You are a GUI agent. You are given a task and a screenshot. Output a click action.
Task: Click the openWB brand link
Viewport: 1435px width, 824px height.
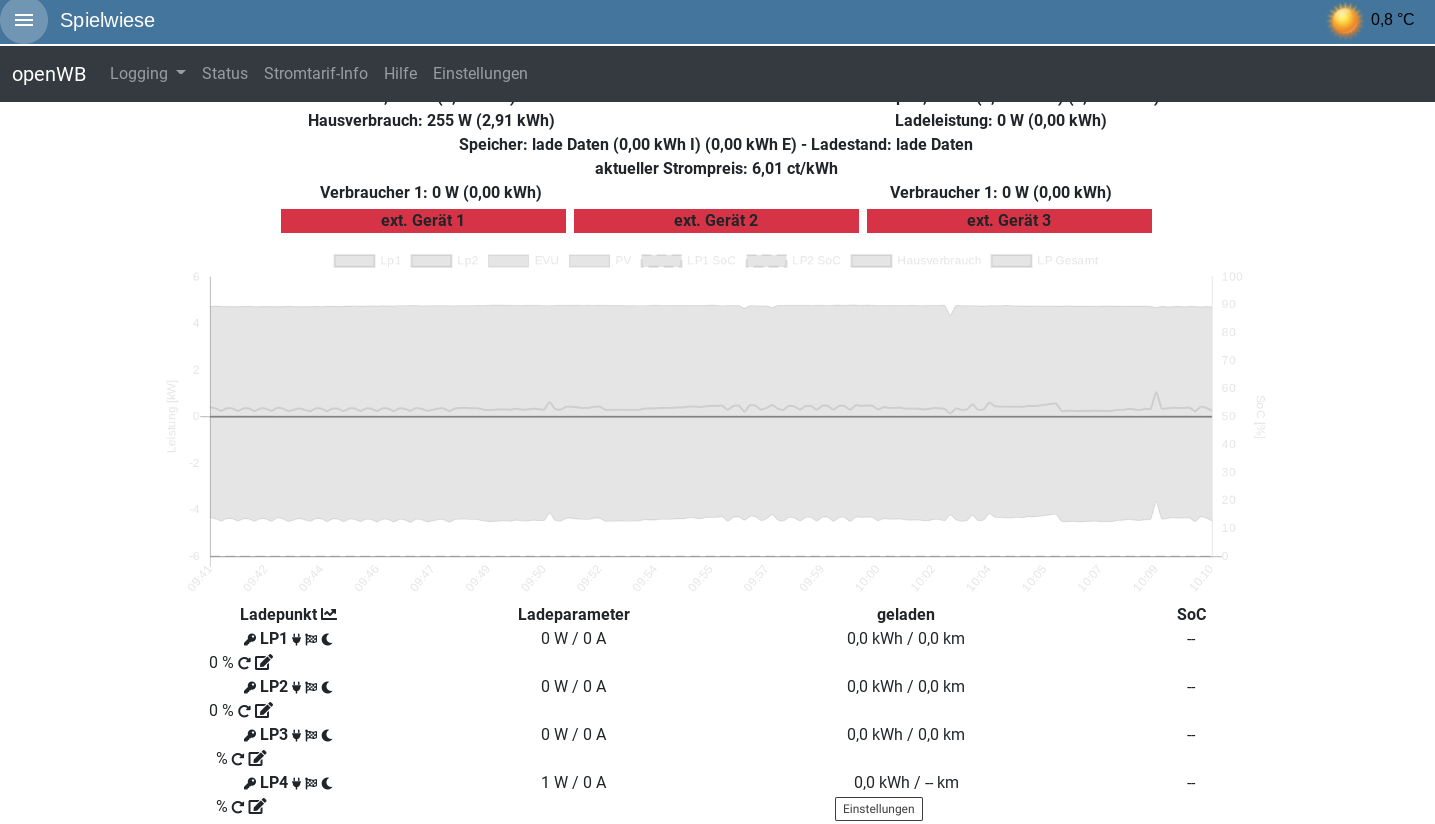tap(49, 74)
